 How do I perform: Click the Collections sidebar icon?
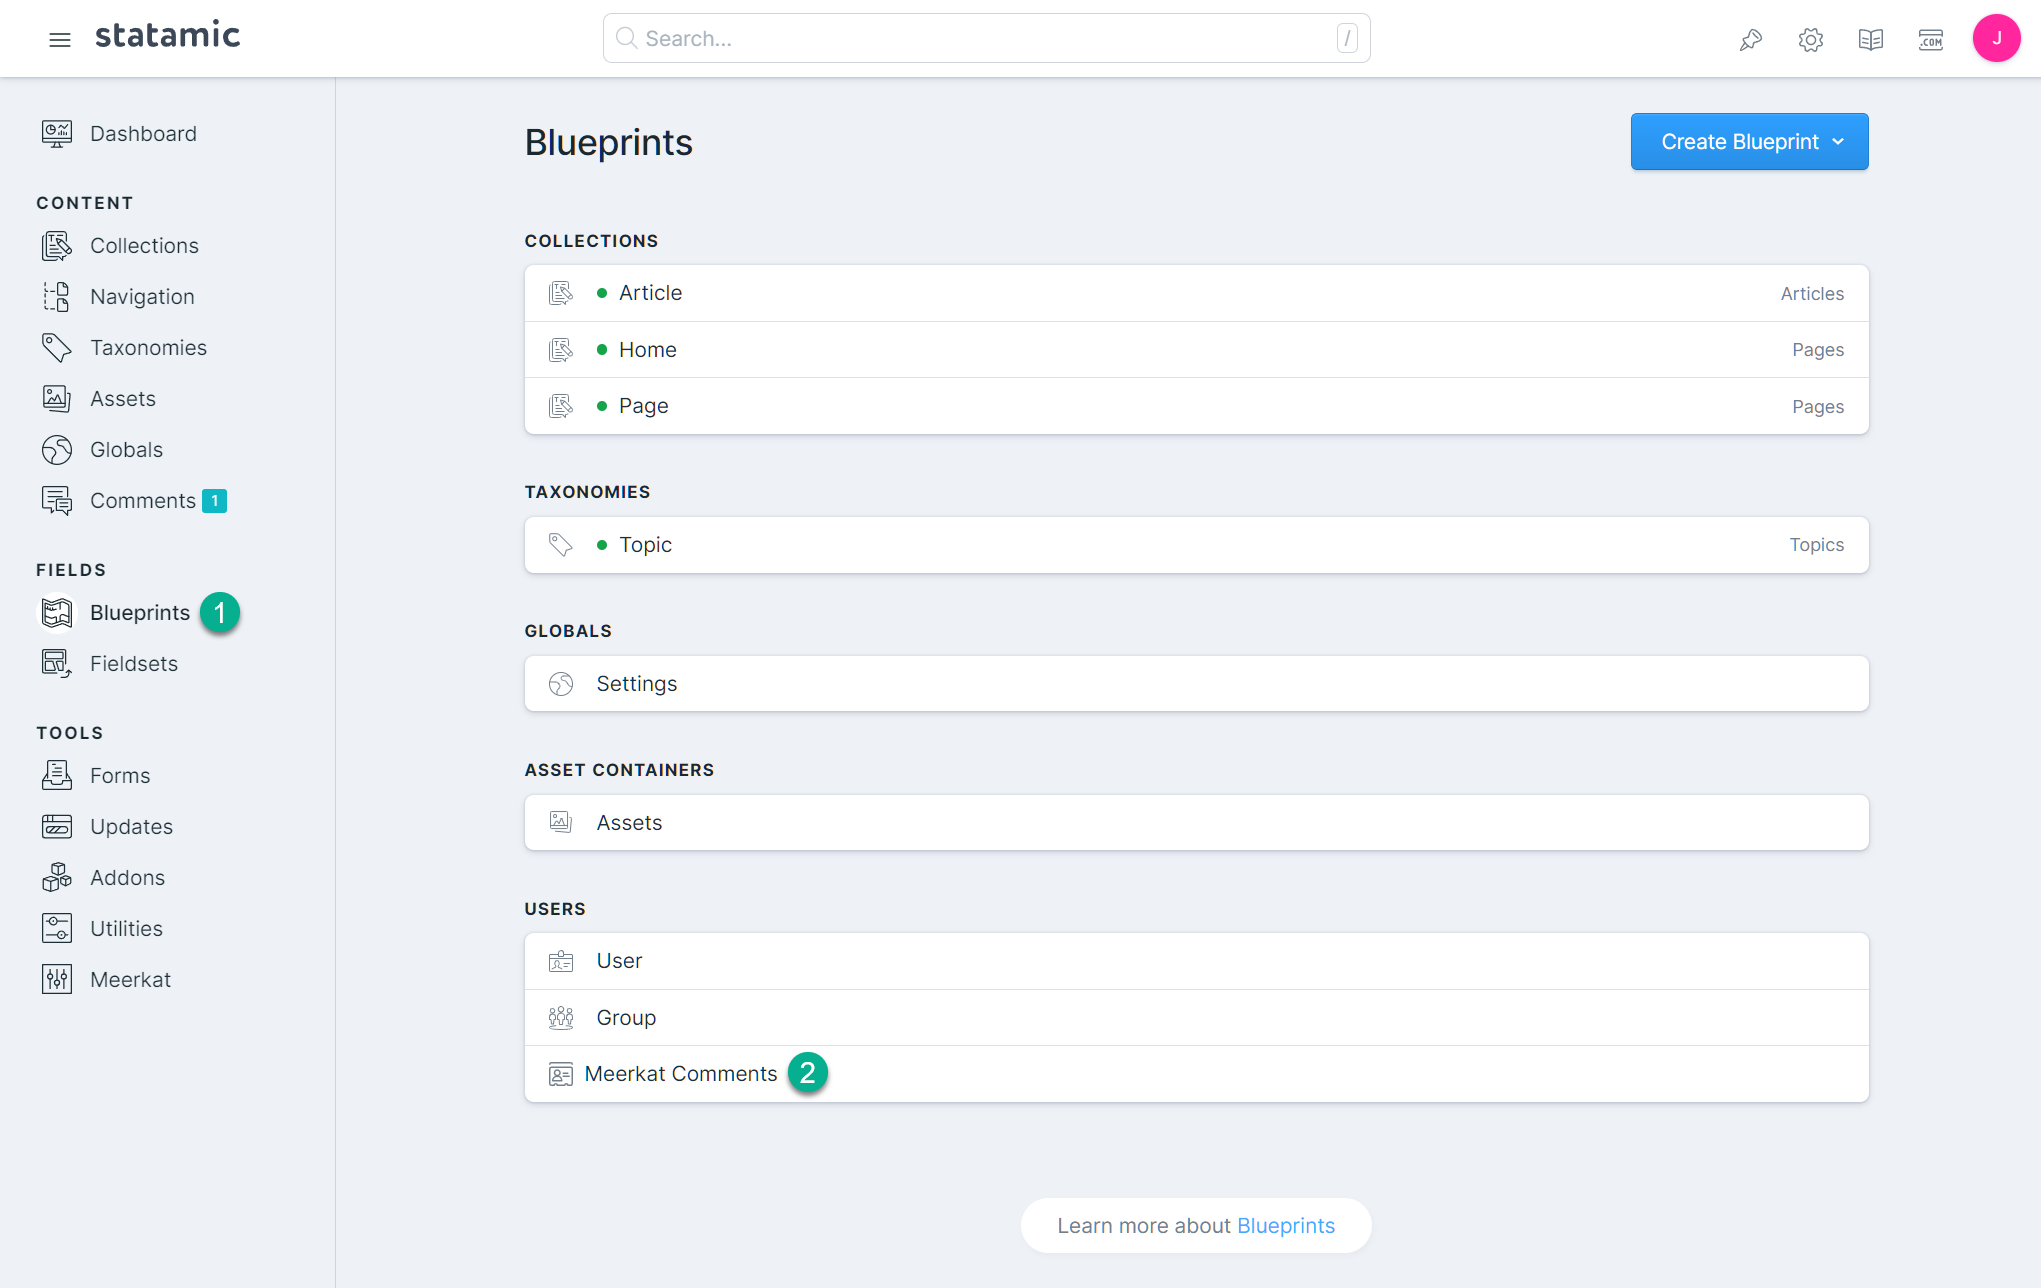(x=57, y=246)
